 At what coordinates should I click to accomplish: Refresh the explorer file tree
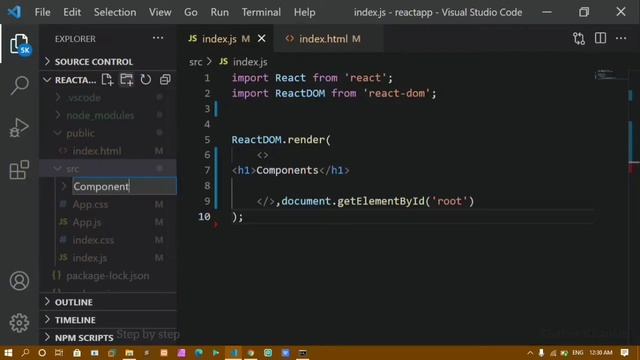[146, 80]
